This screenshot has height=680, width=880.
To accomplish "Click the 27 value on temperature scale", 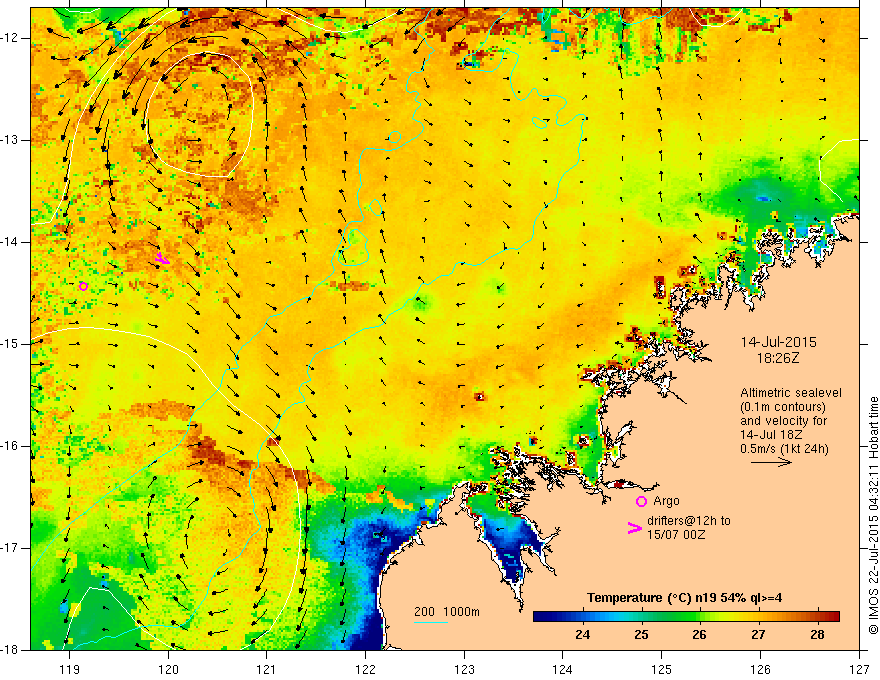I will coord(758,635).
